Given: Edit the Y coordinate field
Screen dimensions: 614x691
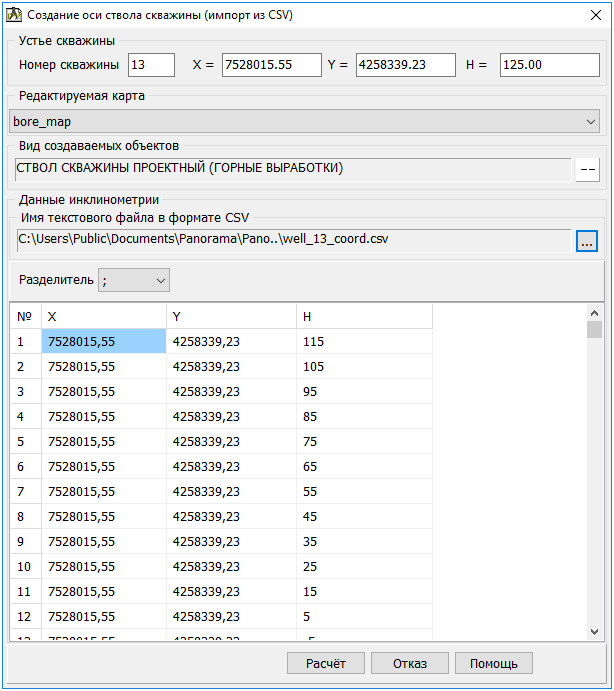Looking at the screenshot, I should click(405, 65).
